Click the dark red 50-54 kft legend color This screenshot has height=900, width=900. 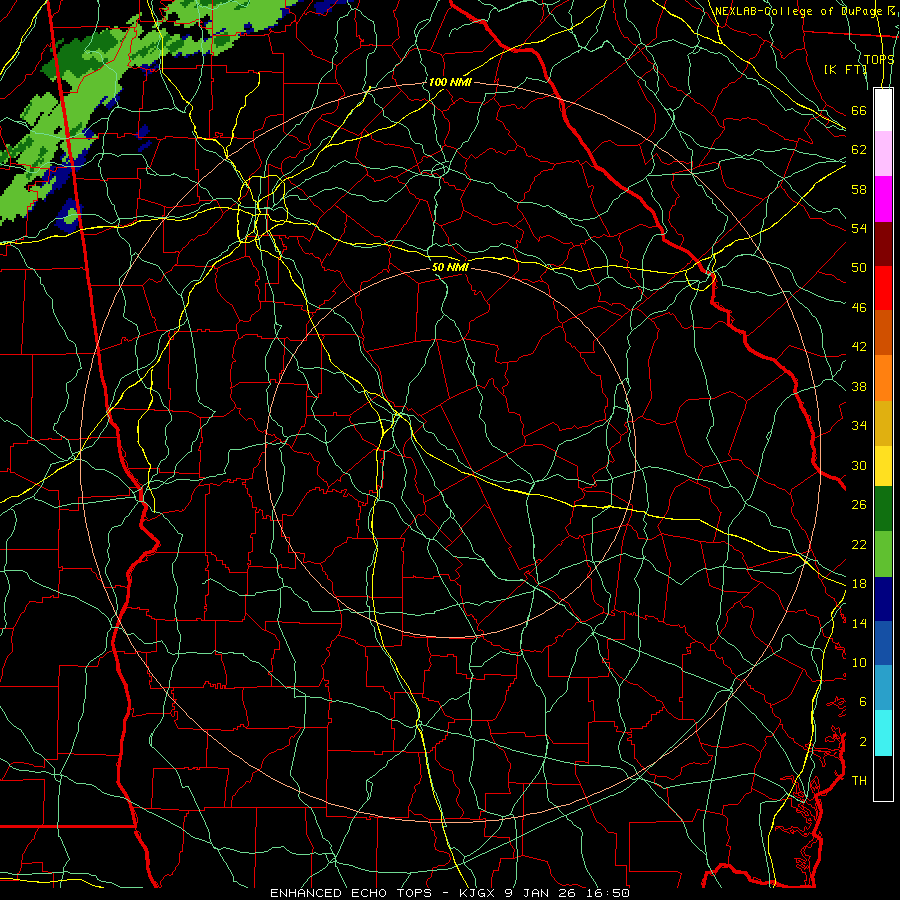pyautogui.click(x=883, y=244)
